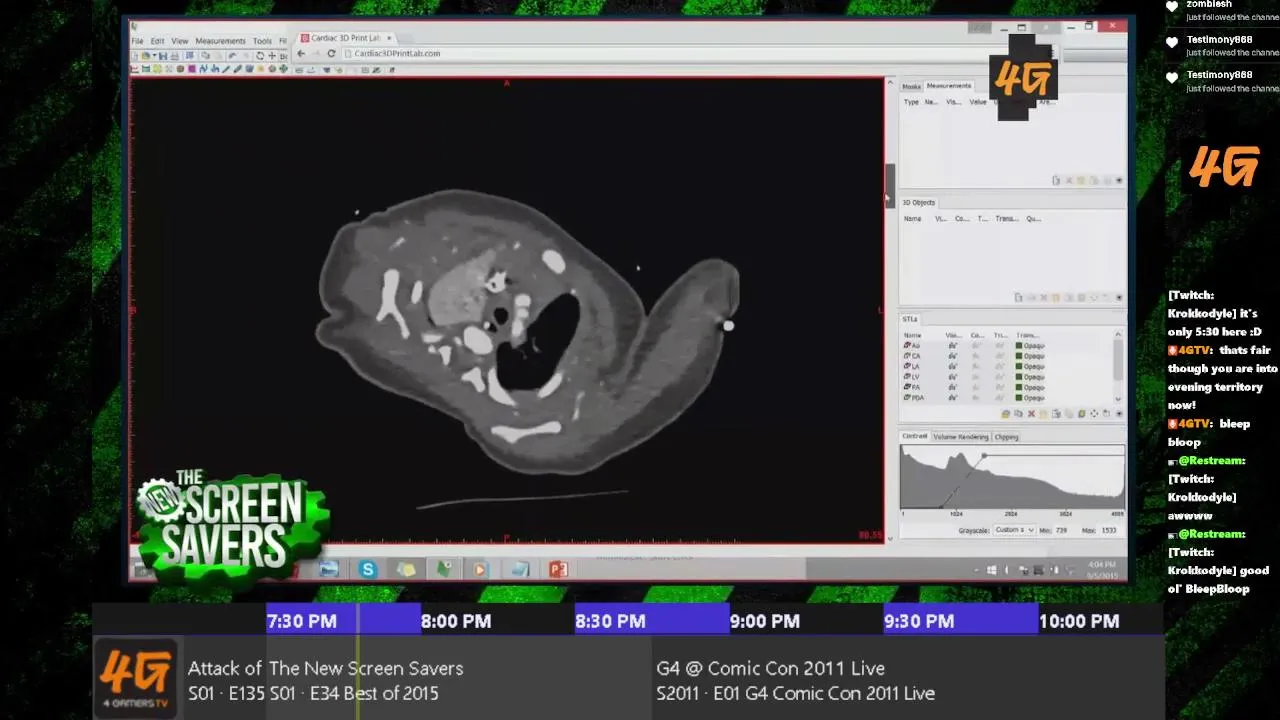Image resolution: width=1280 pixels, height=720 pixels.
Task: Open the View menu
Action: [x=180, y=41]
